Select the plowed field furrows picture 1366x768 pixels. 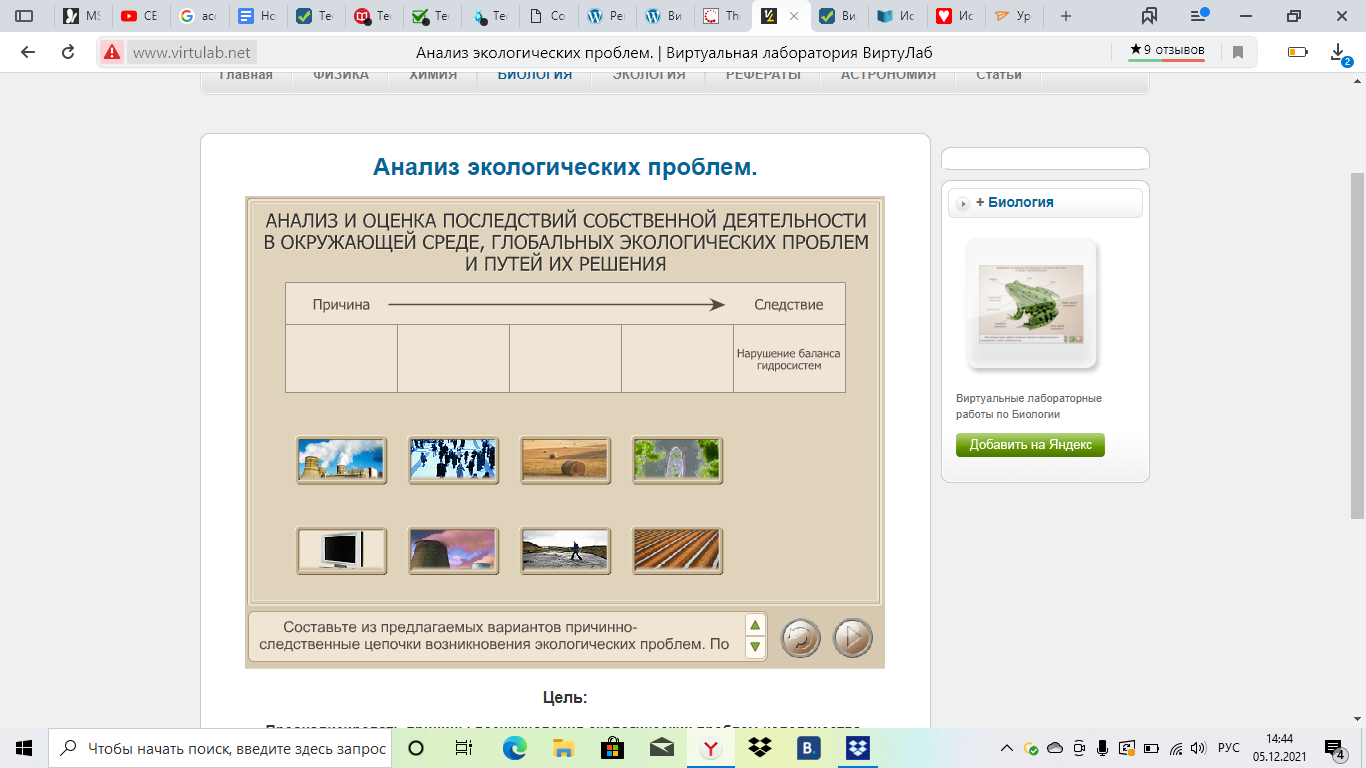[x=677, y=550]
